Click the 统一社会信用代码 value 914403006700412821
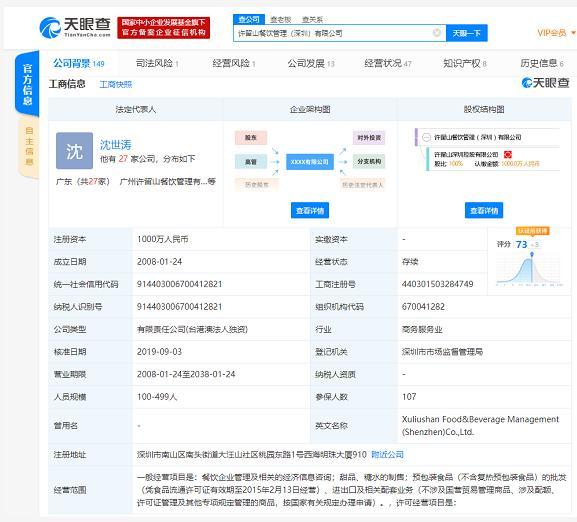The height and width of the screenshot is (522, 577). point(180,284)
